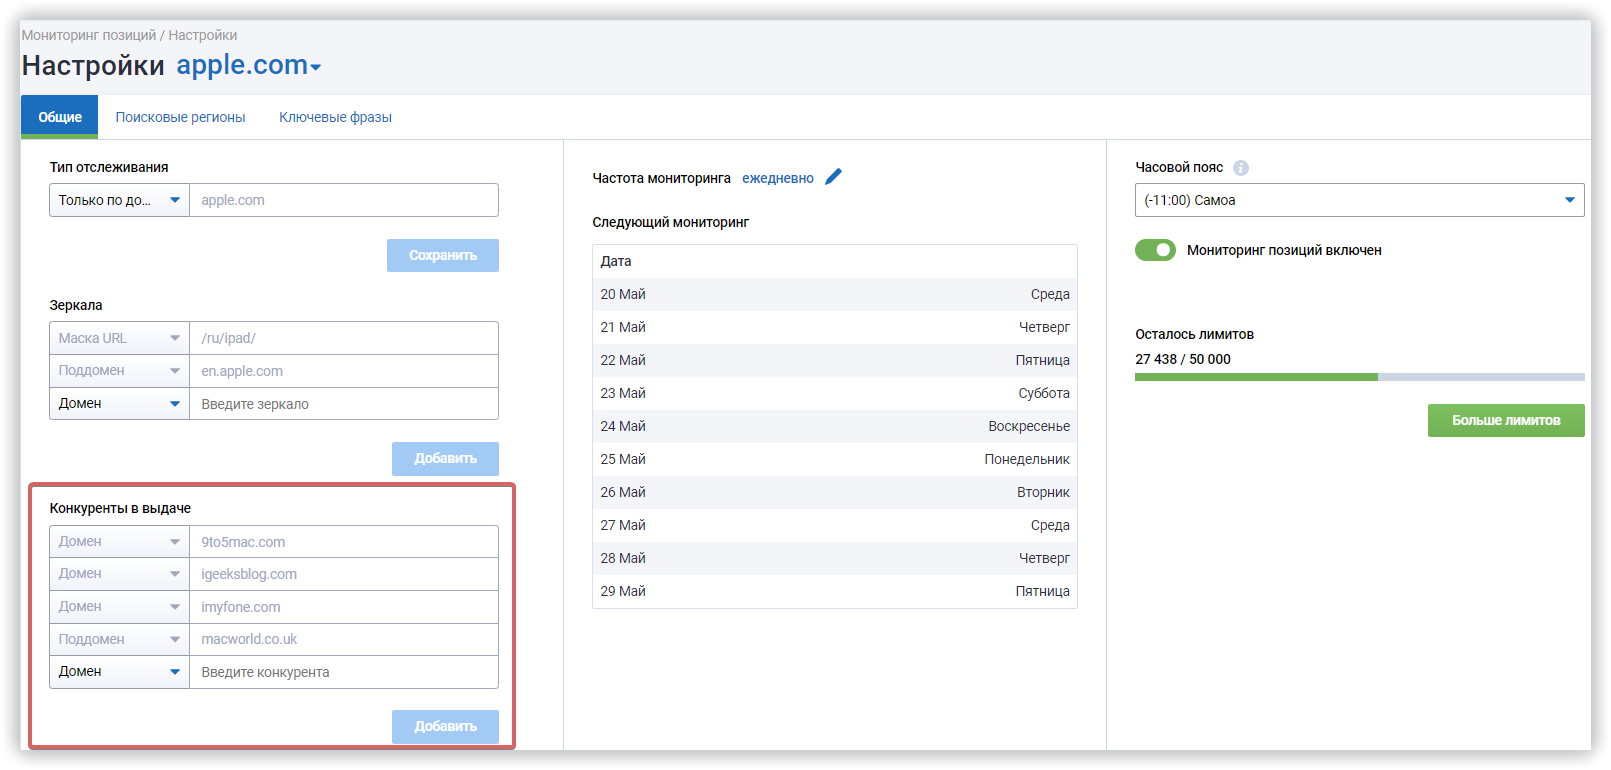Switch to the Общие tab
This screenshot has width=1611, height=770.
pyautogui.click(x=60, y=117)
